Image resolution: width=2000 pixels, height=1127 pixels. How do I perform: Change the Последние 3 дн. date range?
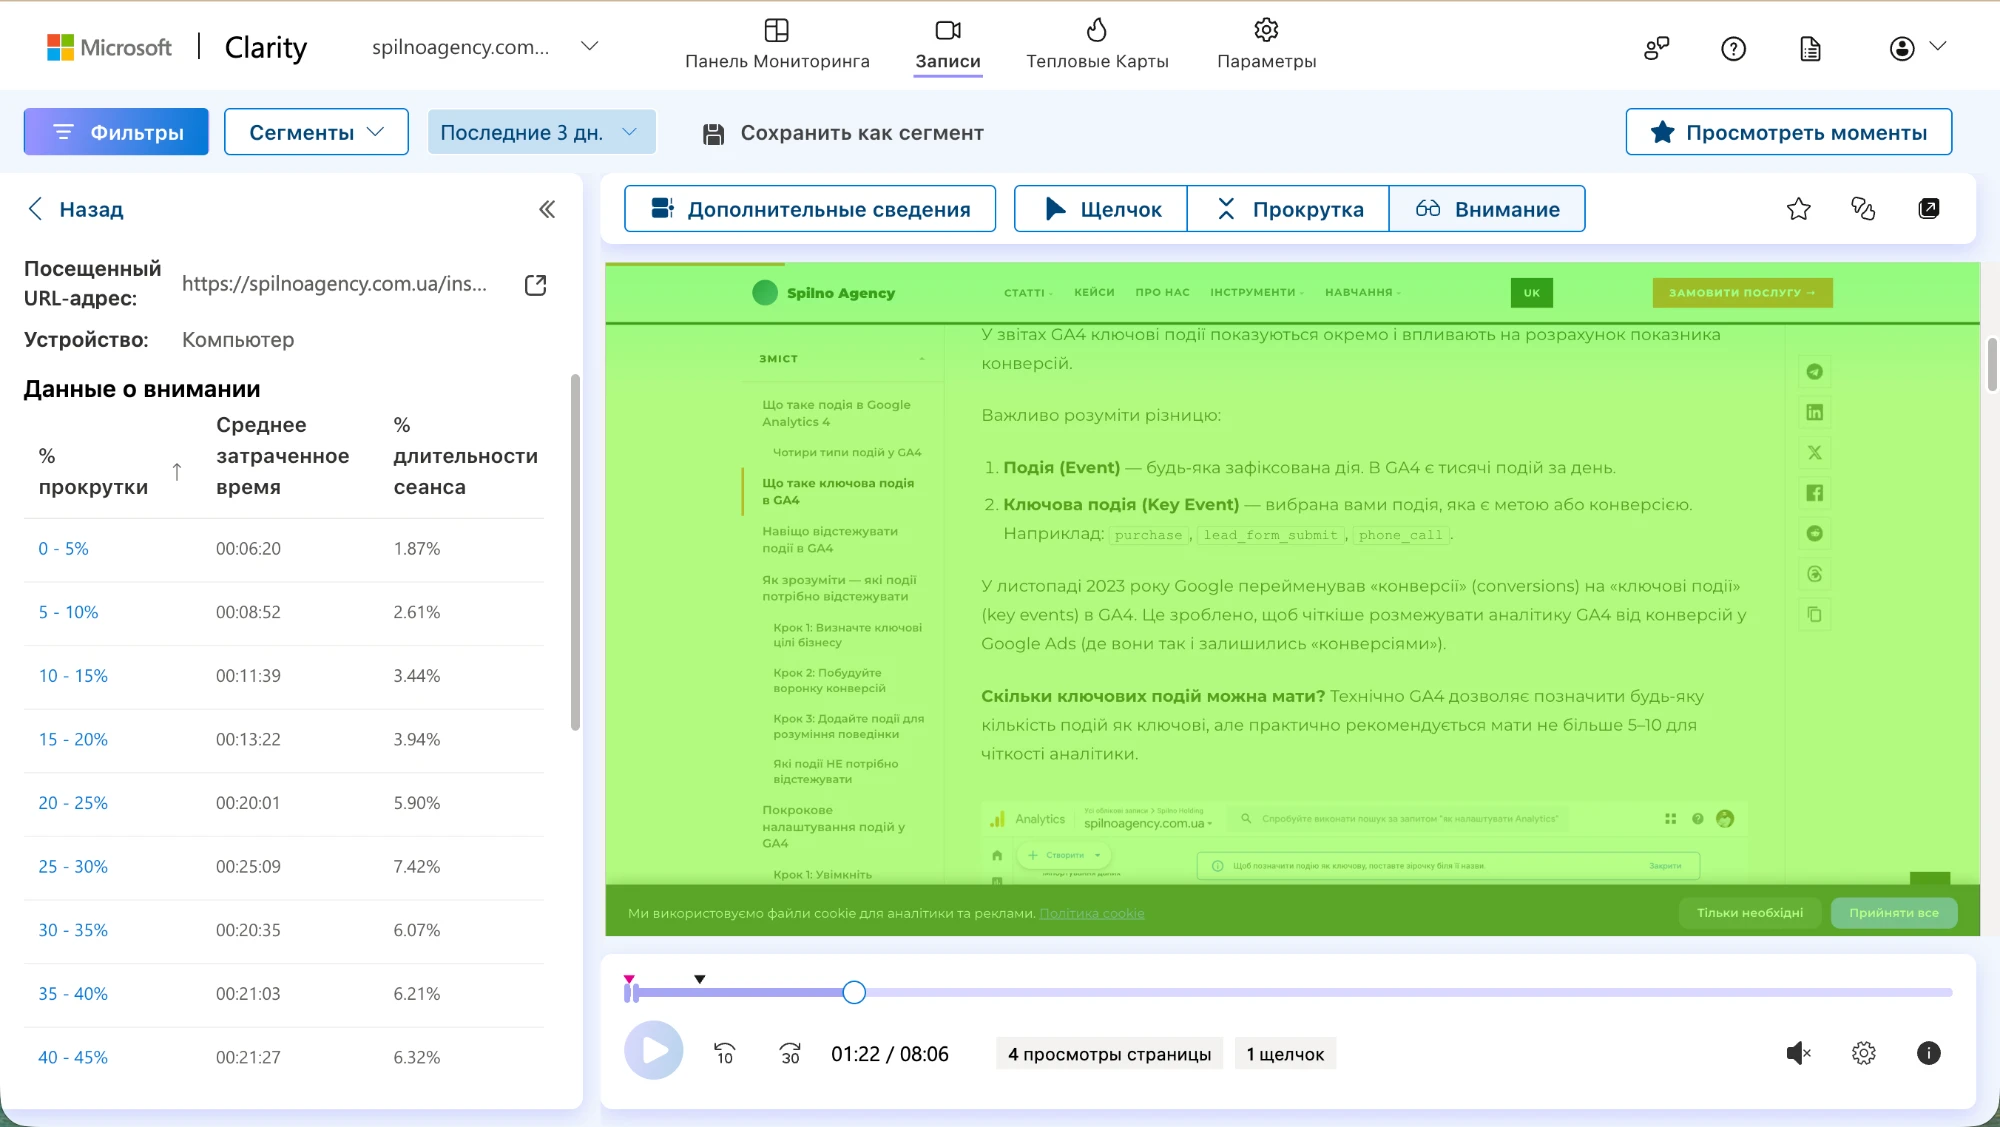[x=541, y=132]
